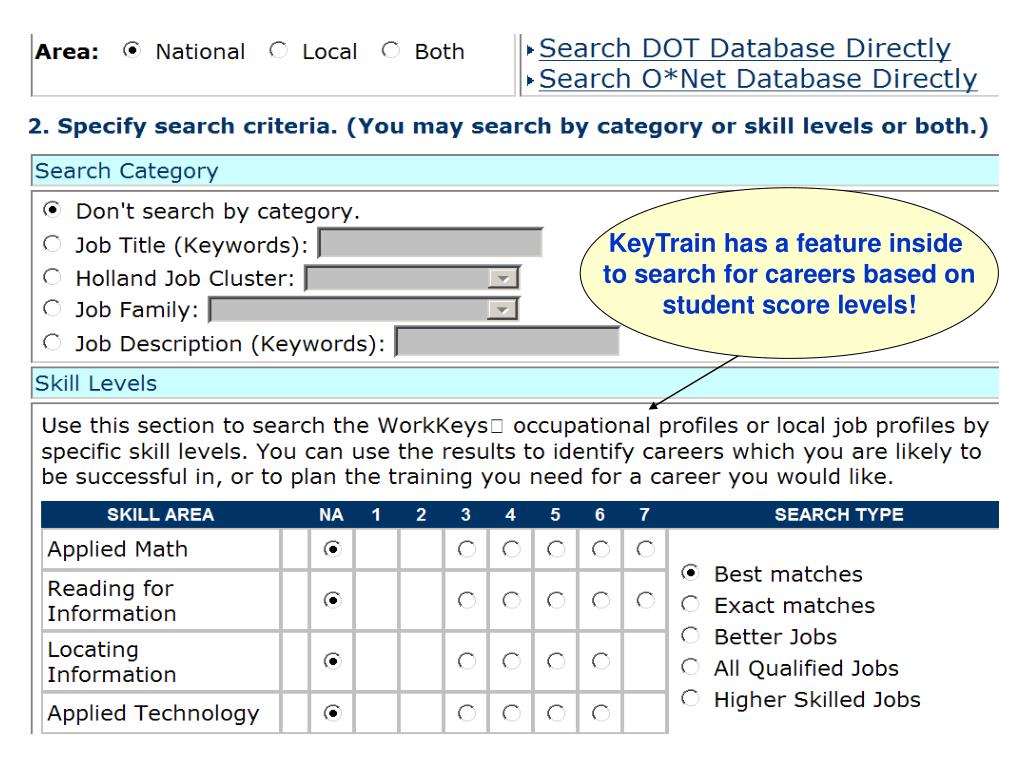
Task: Set Reading for Information level to 5
Action: (x=556, y=600)
